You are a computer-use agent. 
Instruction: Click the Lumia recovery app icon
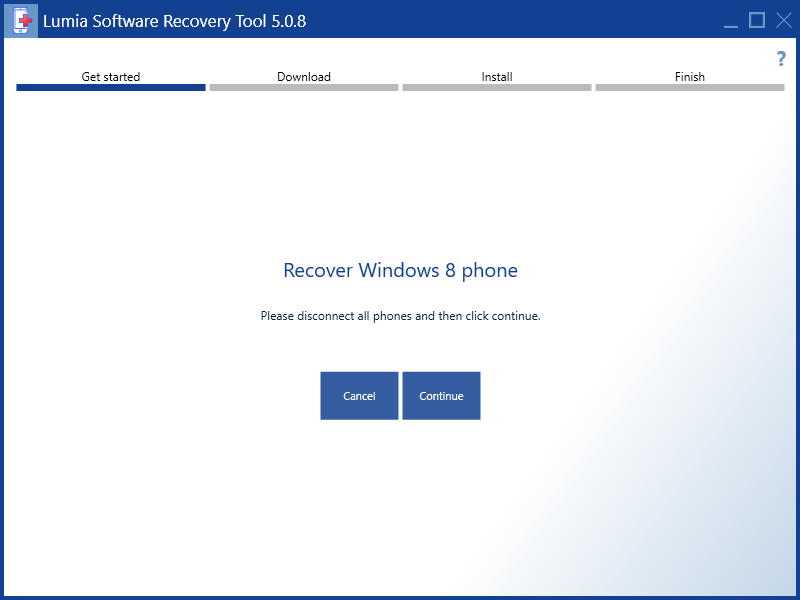coord(21,21)
